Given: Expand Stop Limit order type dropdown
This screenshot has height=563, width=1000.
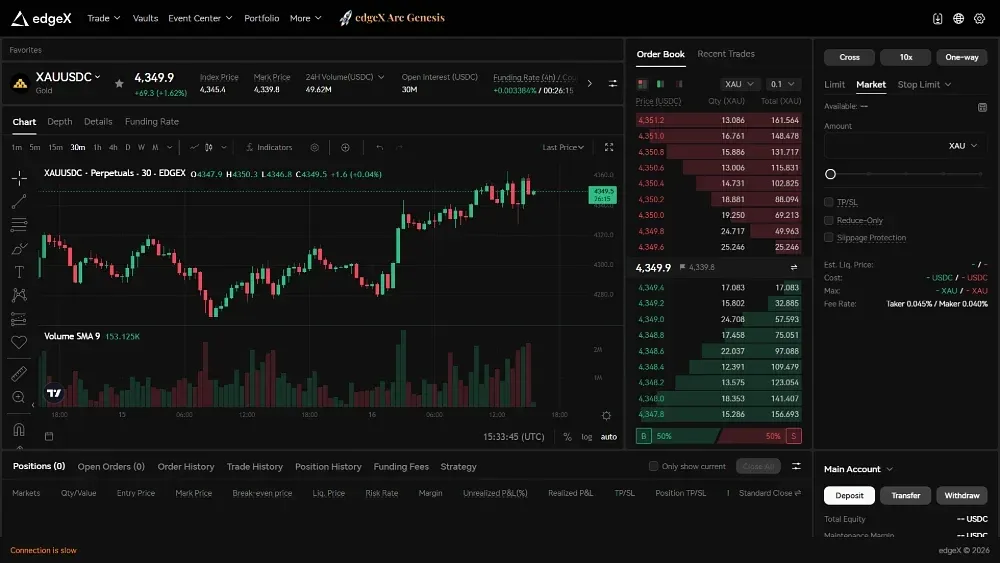Looking at the screenshot, I should (924, 84).
